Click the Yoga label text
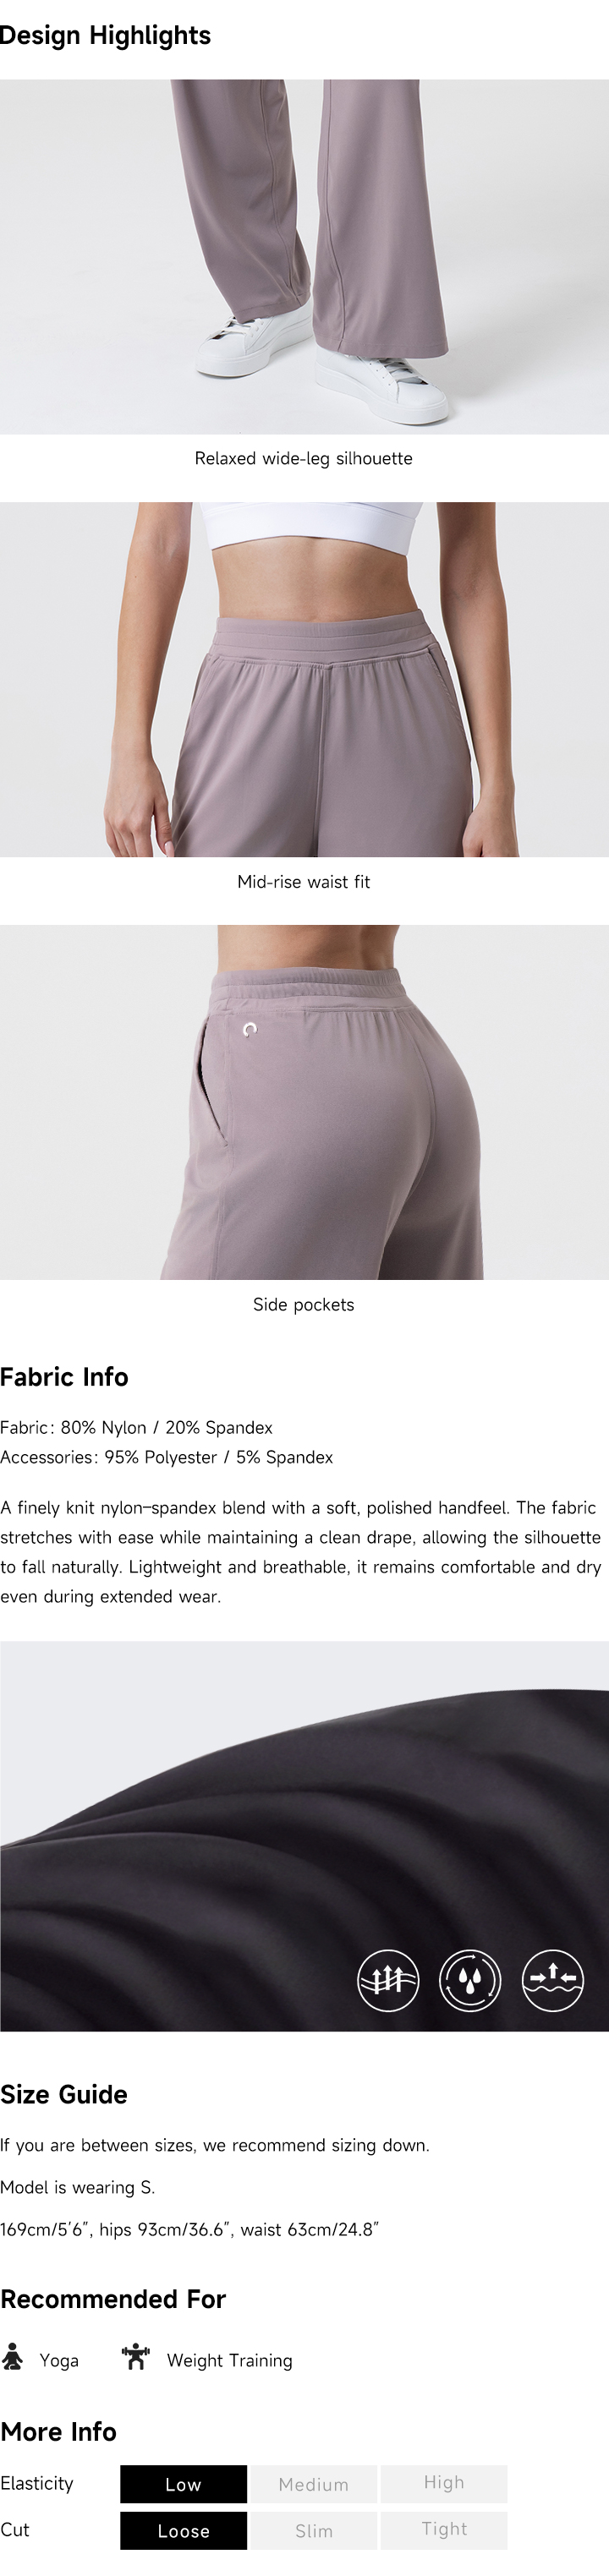Screen dimensions: 609x2576 click(59, 2360)
